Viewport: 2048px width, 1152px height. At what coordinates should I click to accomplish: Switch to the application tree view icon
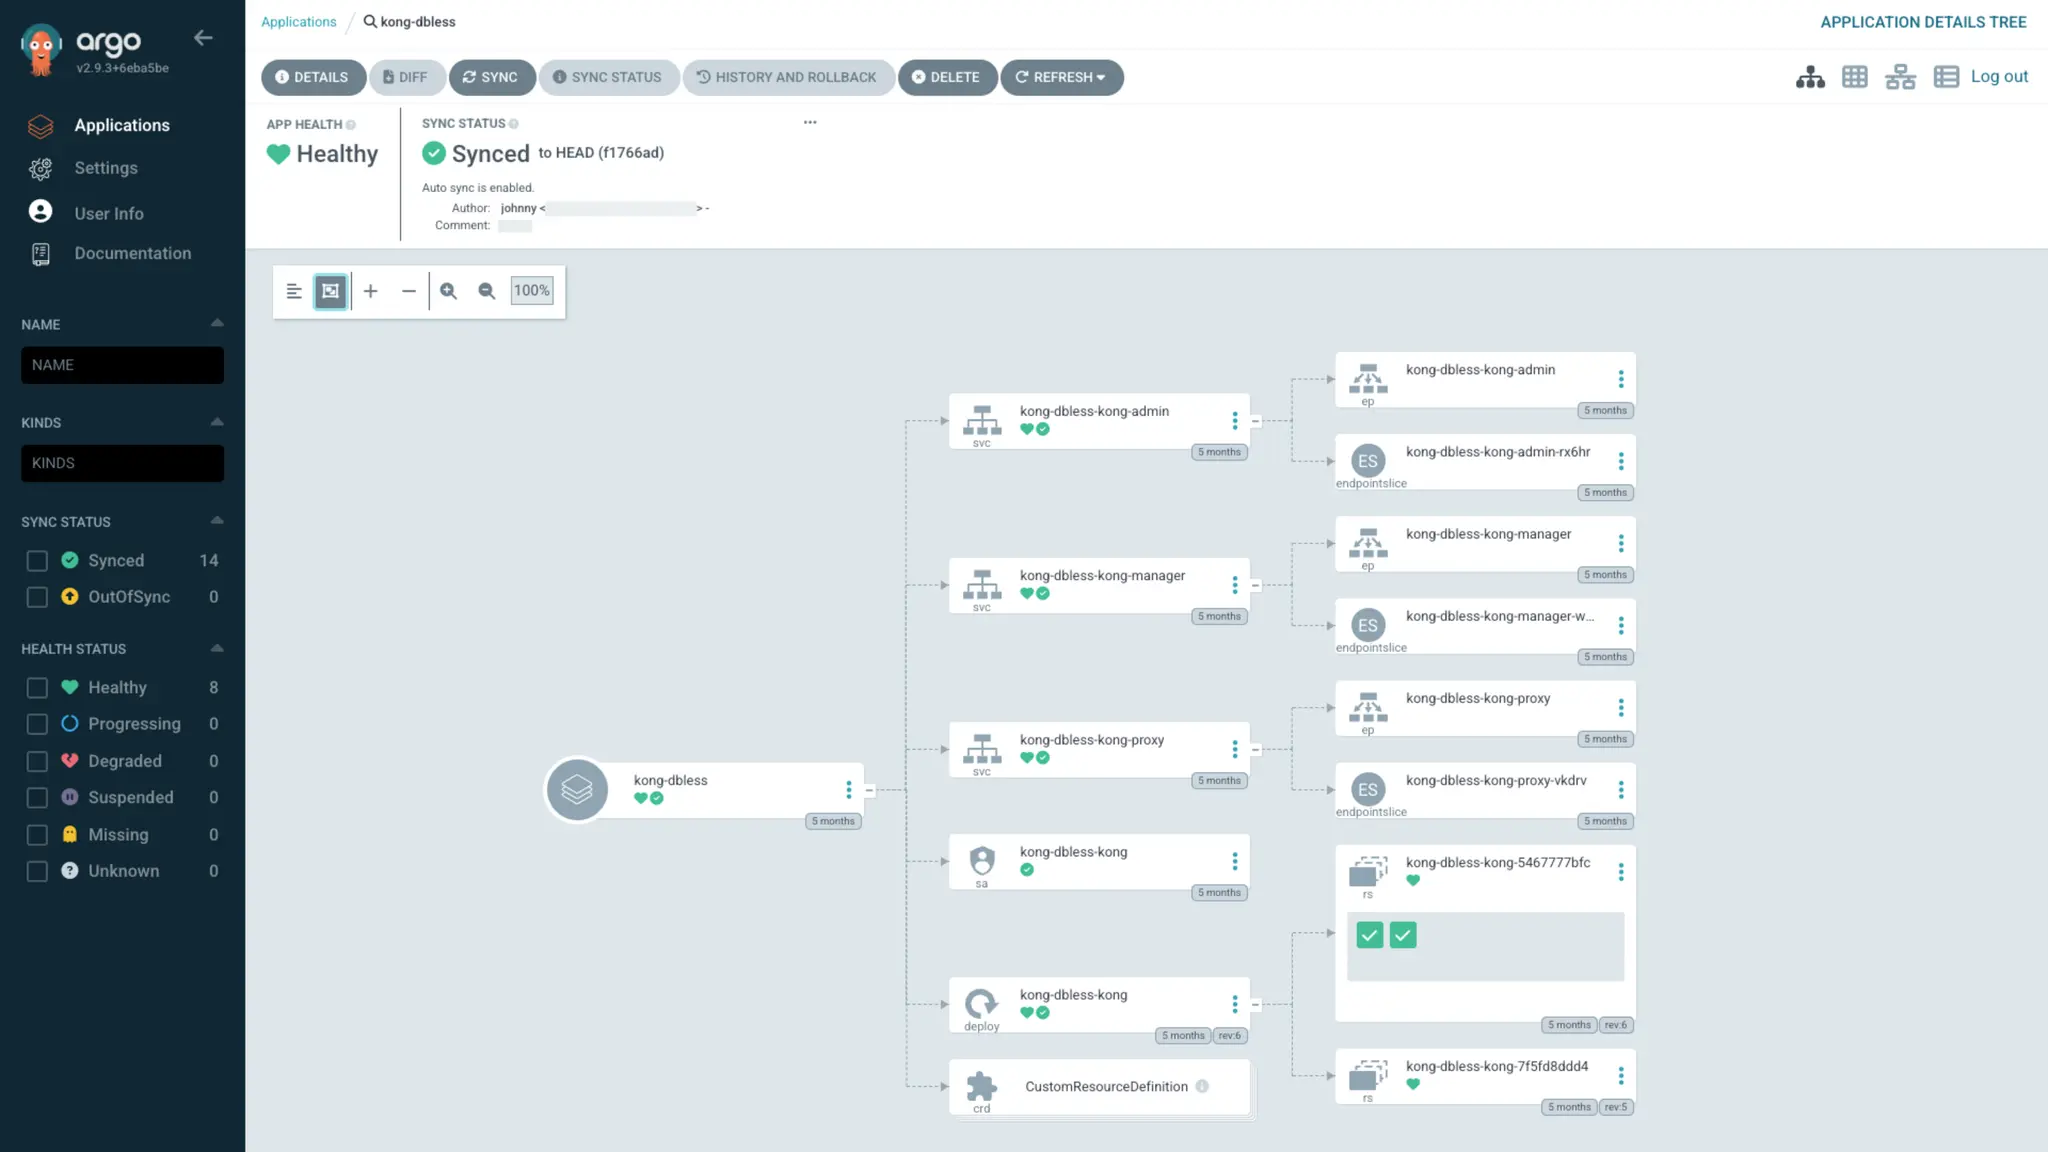(x=1810, y=77)
